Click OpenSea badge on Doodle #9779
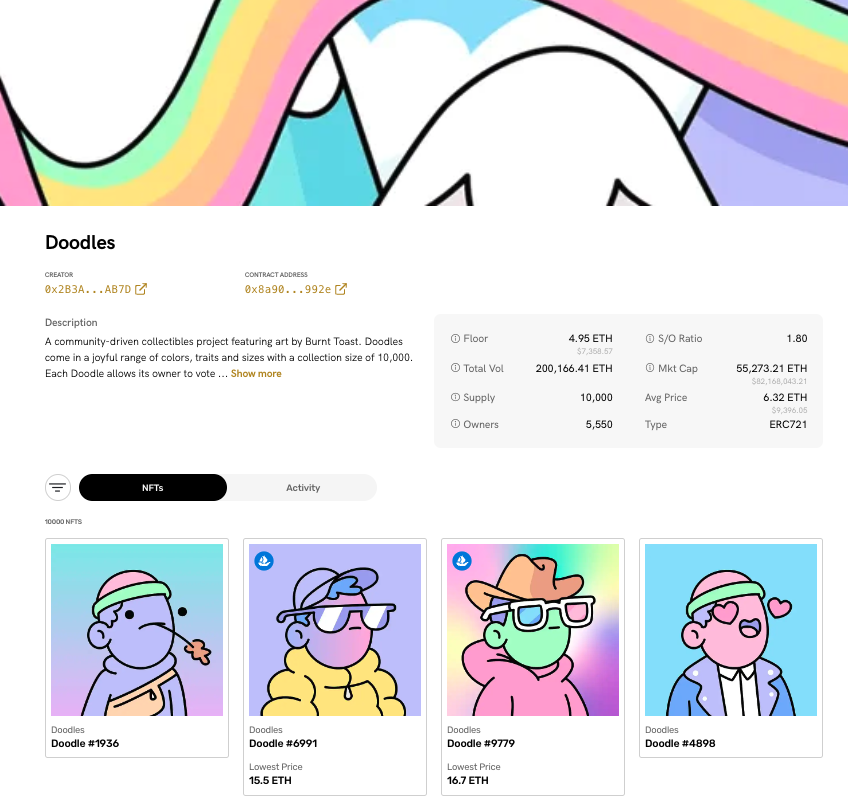This screenshot has width=848, height=807. tap(462, 560)
